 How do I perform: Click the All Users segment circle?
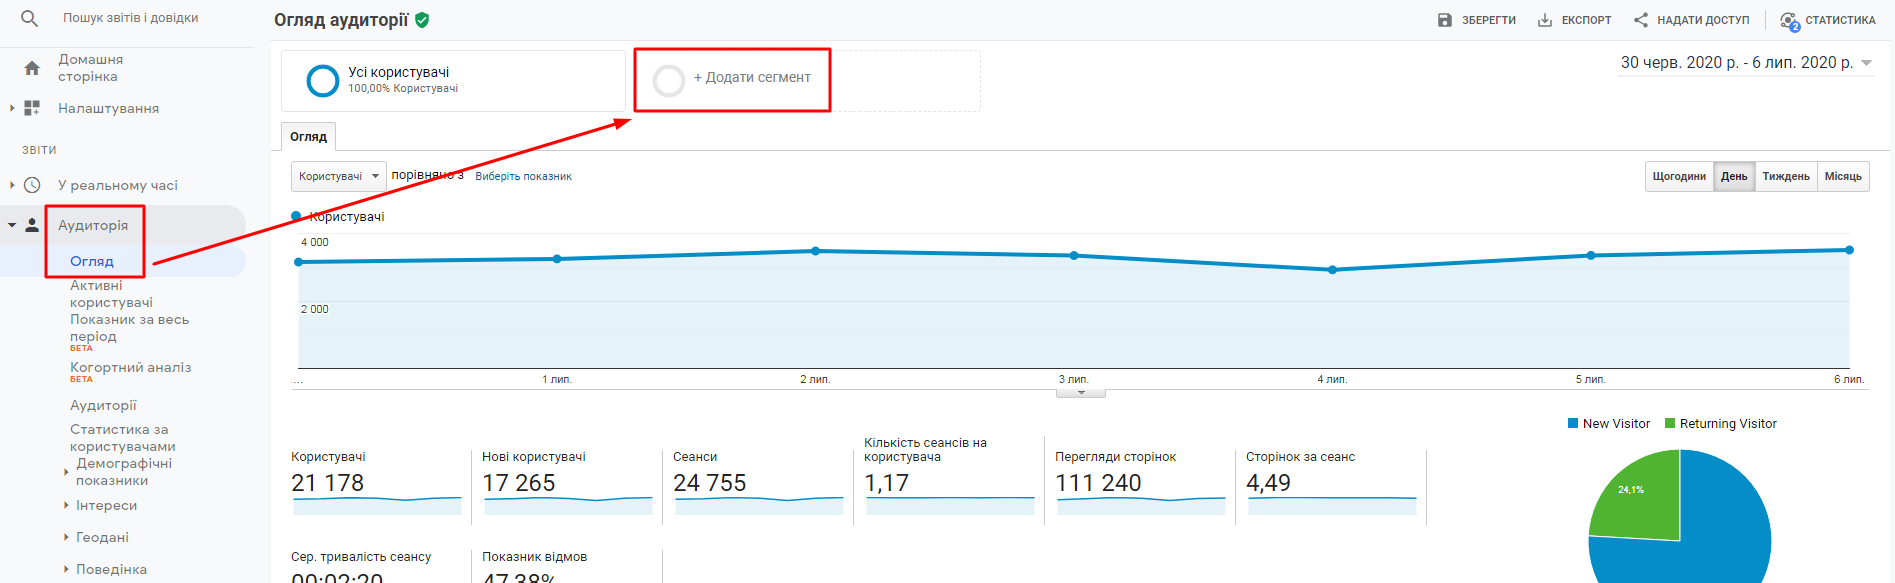coord(322,80)
